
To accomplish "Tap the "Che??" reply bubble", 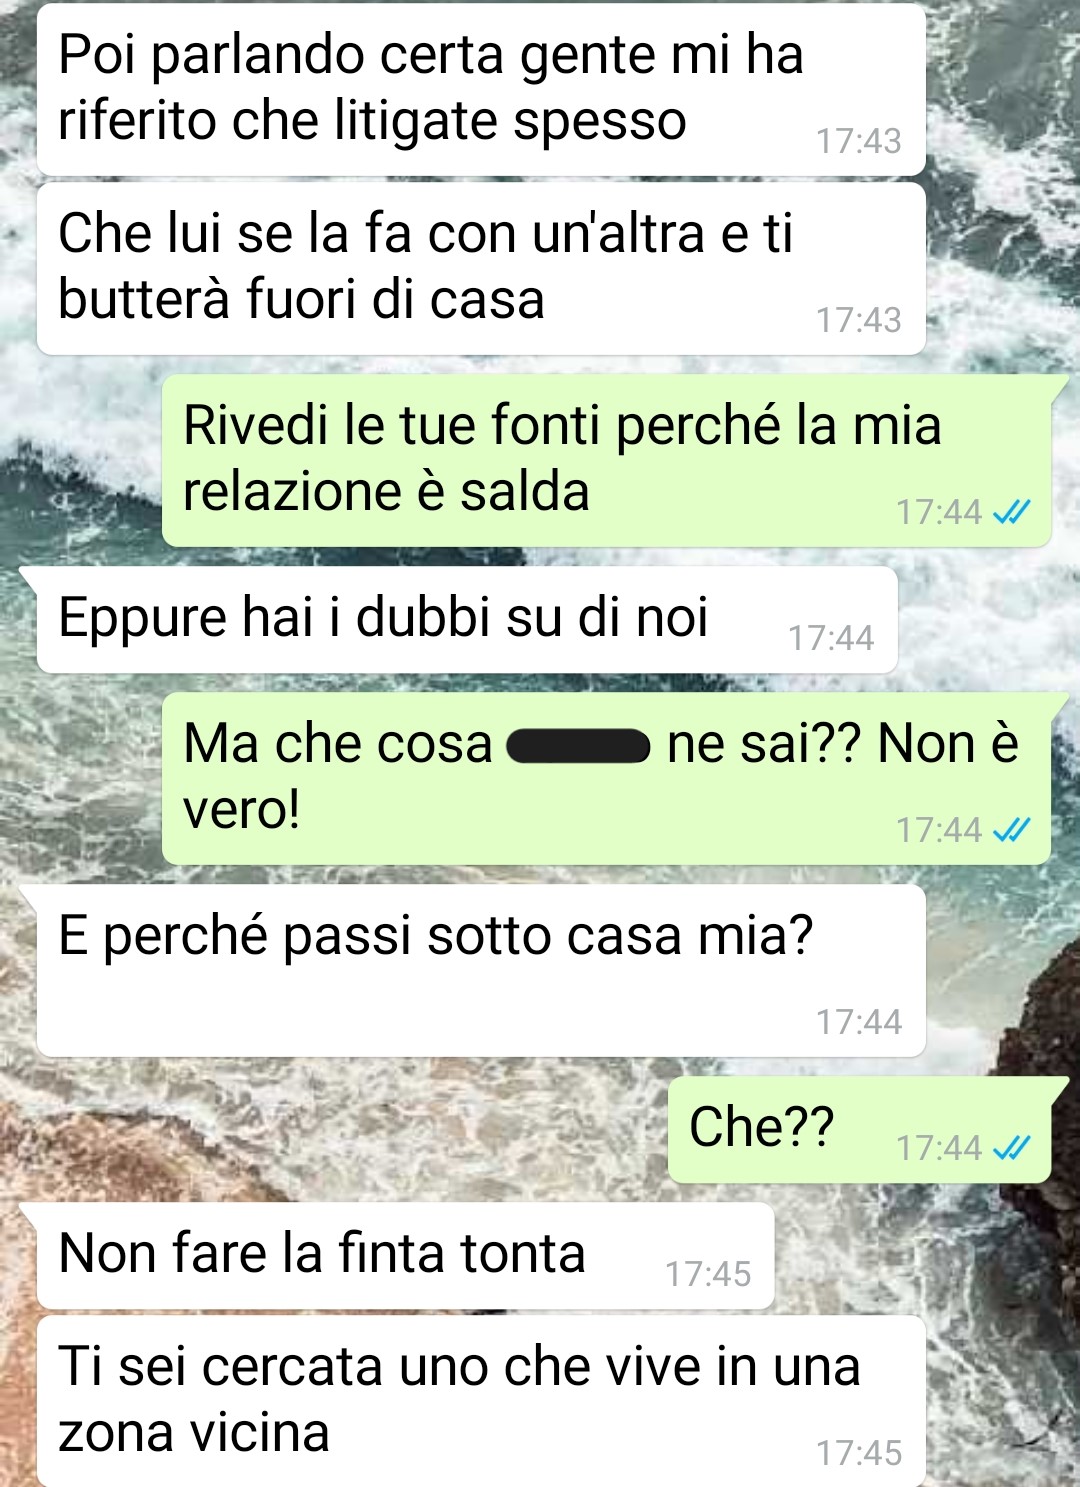I will (860, 1130).
